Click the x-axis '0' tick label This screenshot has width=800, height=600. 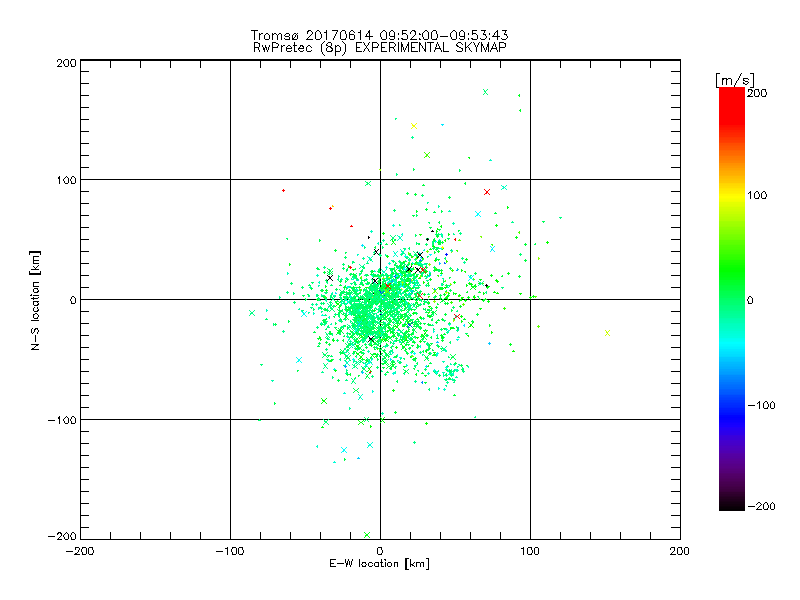click(x=380, y=551)
